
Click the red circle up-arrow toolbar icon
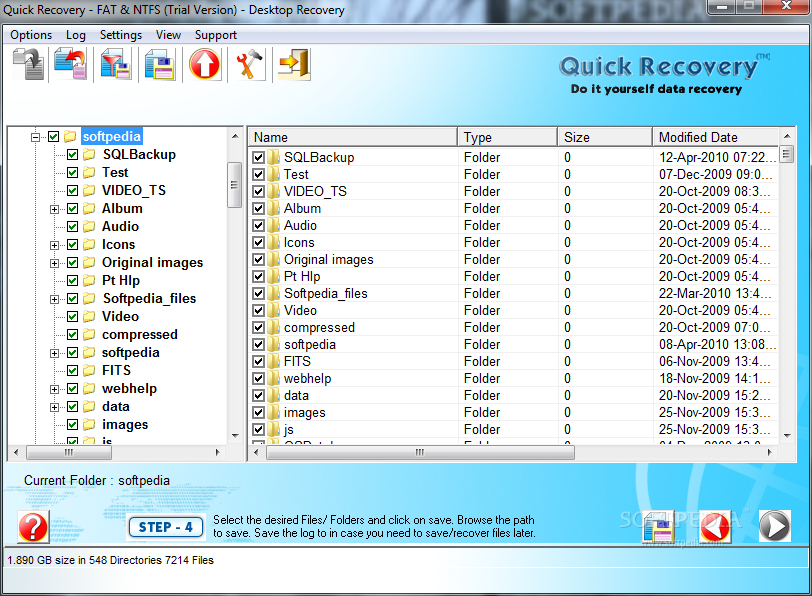(205, 64)
